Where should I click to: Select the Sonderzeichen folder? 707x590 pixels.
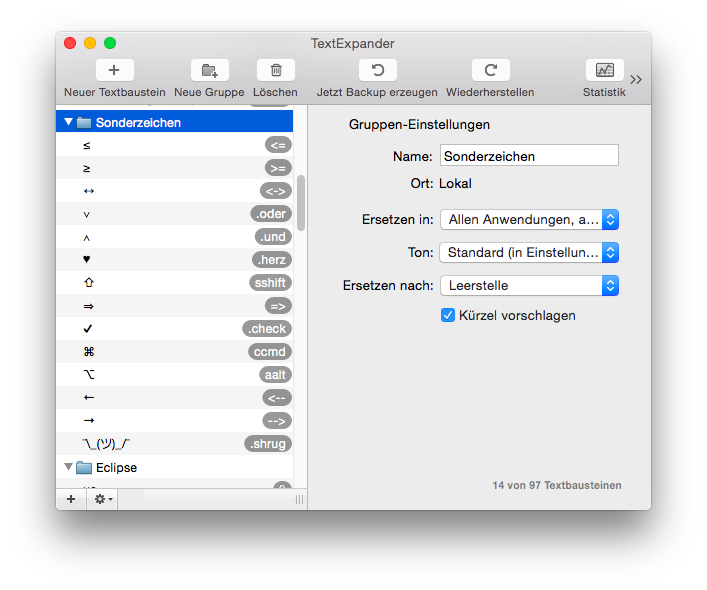[x=174, y=122]
